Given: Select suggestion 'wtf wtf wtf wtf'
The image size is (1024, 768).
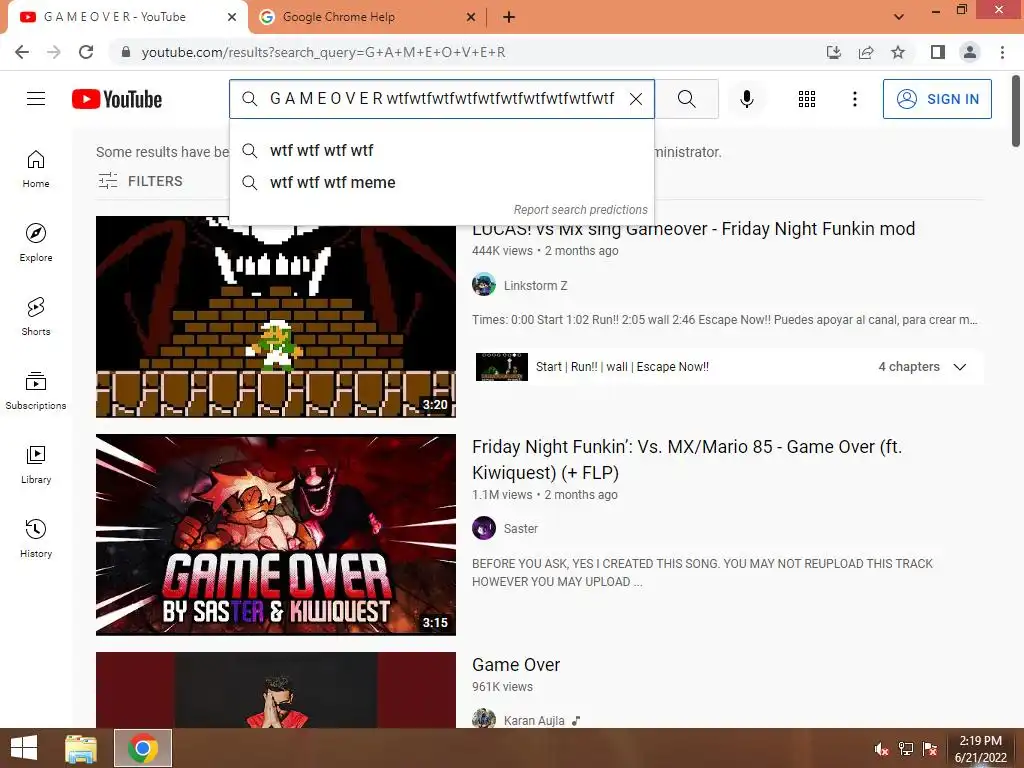Looking at the screenshot, I should [x=442, y=150].
